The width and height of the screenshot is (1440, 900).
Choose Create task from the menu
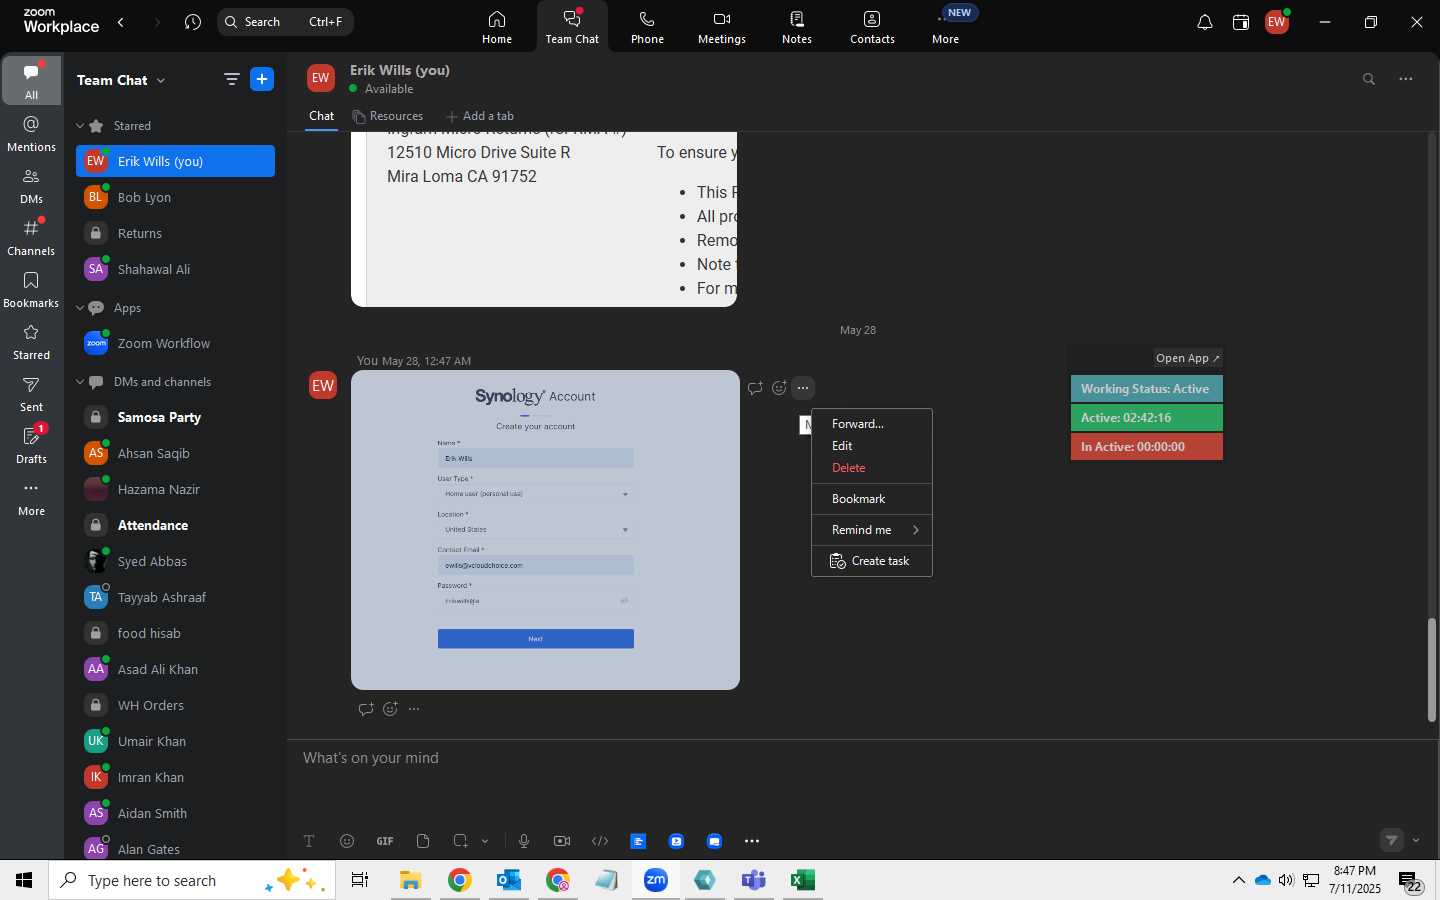pos(871,561)
